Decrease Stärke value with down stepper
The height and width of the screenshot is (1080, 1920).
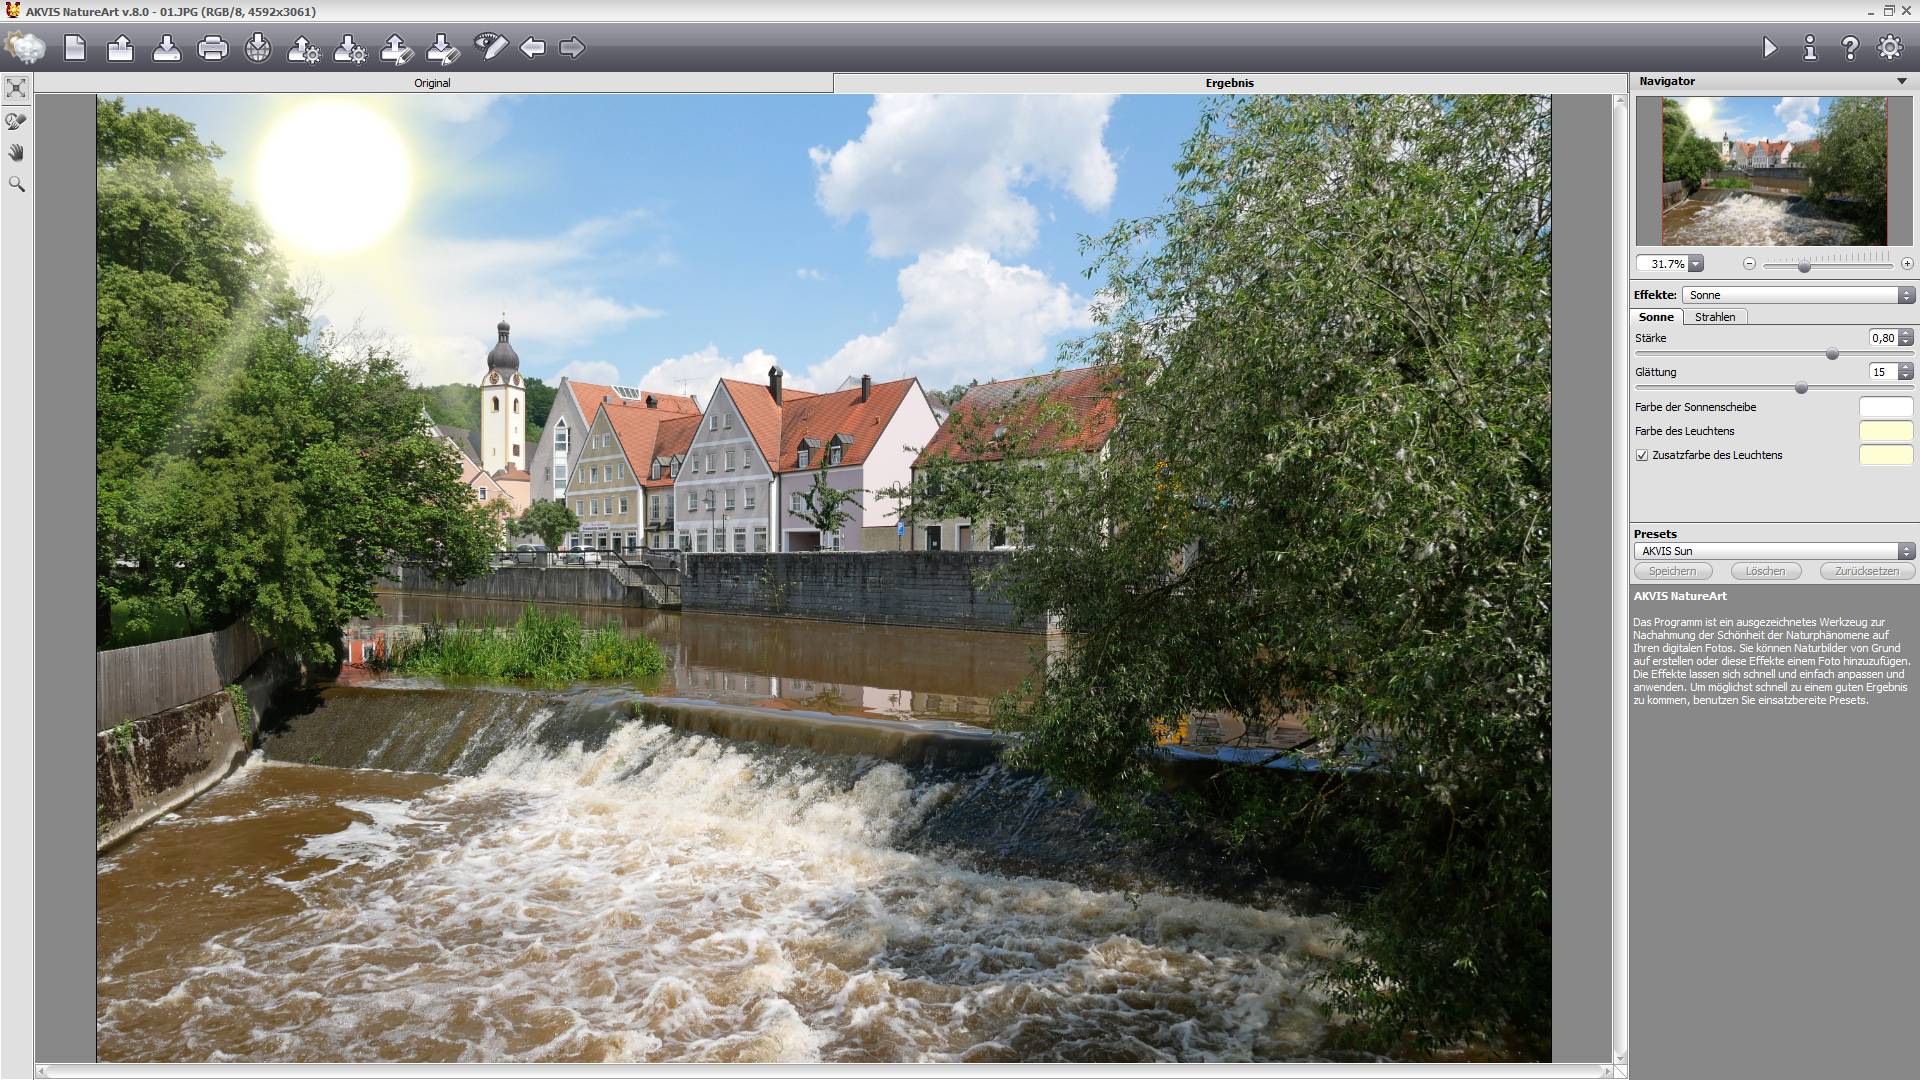(x=1906, y=342)
